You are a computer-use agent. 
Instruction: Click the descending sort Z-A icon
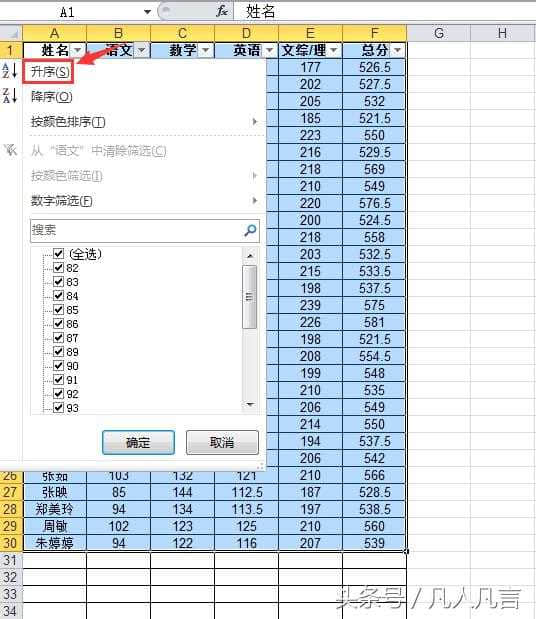(x=10, y=96)
